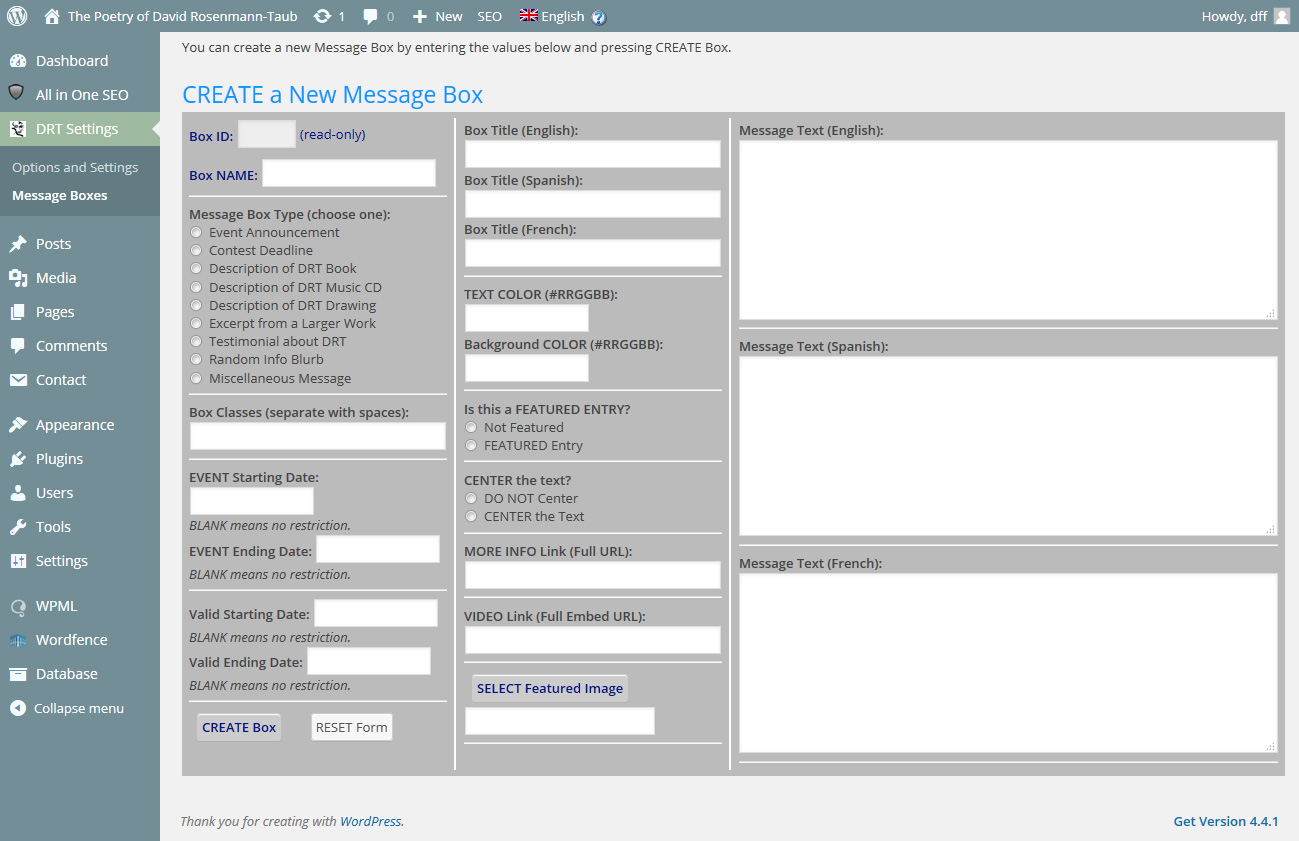Click the Plugins icon in sidebar
1299x841 pixels.
pos(18,459)
